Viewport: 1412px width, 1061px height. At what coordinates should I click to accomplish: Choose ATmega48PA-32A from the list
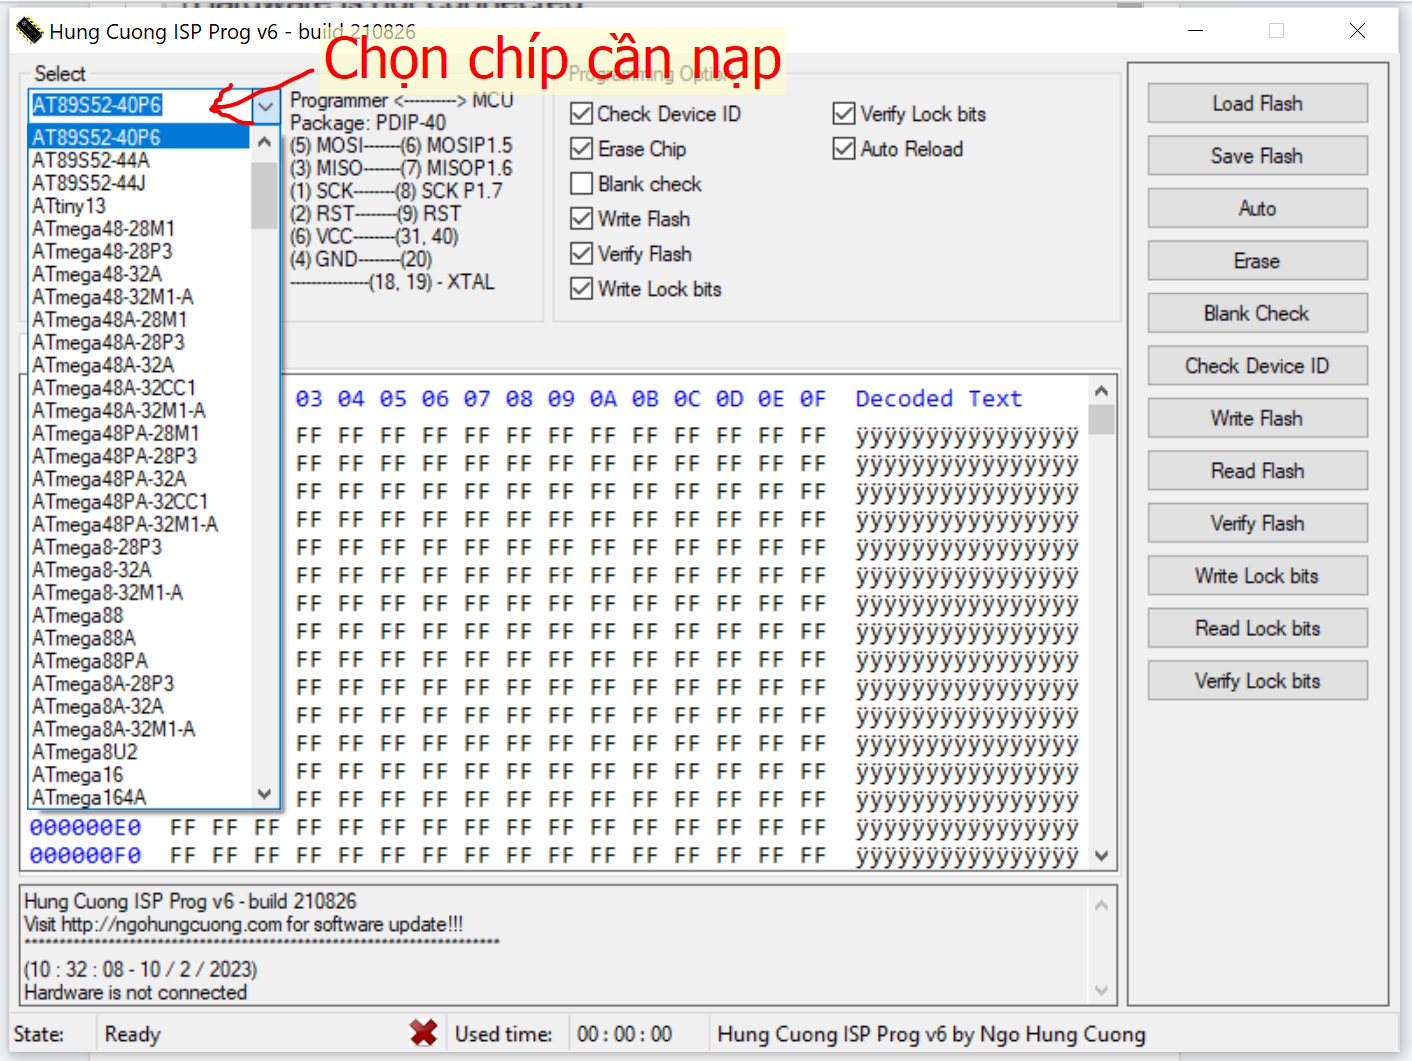[x=139, y=478]
